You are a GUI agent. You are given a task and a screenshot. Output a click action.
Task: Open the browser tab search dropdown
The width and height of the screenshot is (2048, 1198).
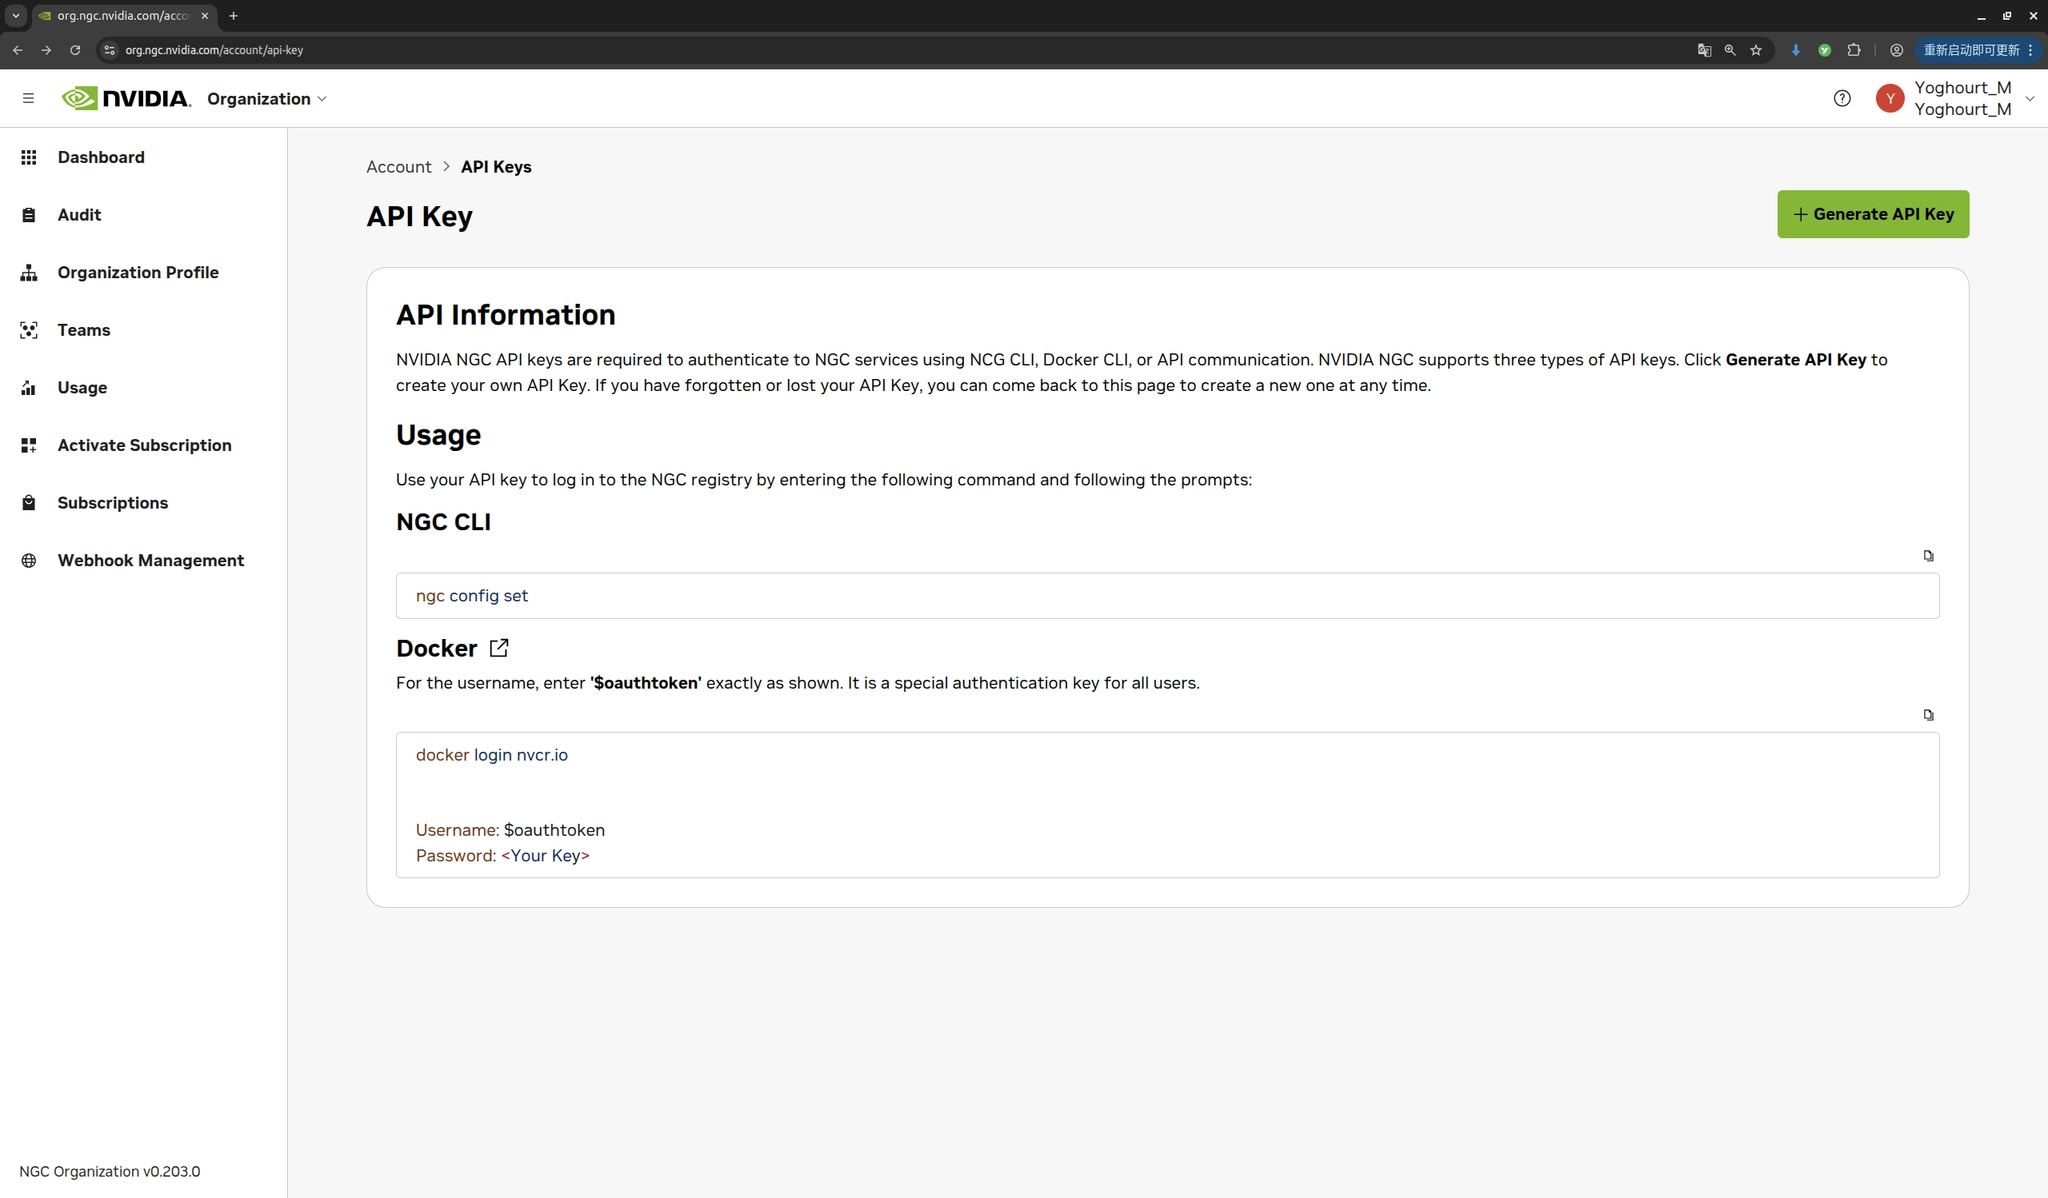click(15, 16)
